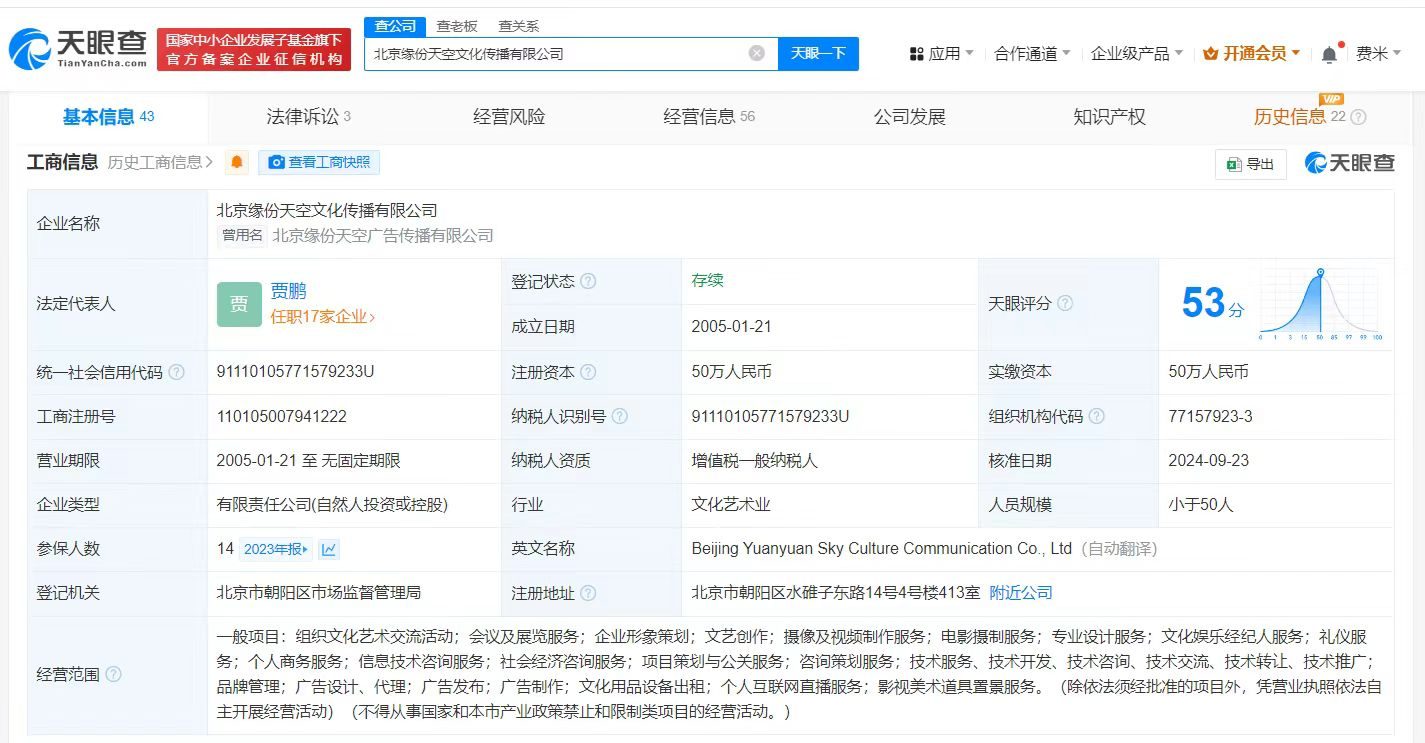Clear the search box with the X icon
This screenshot has height=743, width=1425.
tap(757, 54)
